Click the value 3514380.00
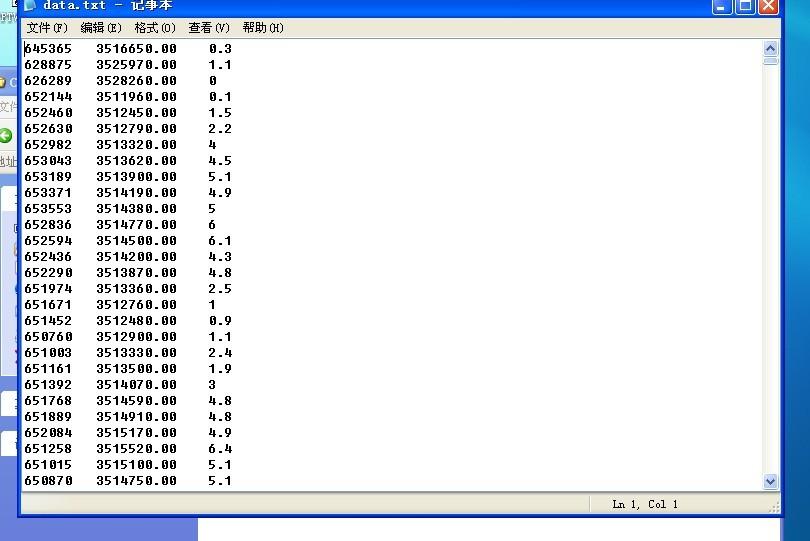The height and width of the screenshot is (541, 810). [x=136, y=209]
